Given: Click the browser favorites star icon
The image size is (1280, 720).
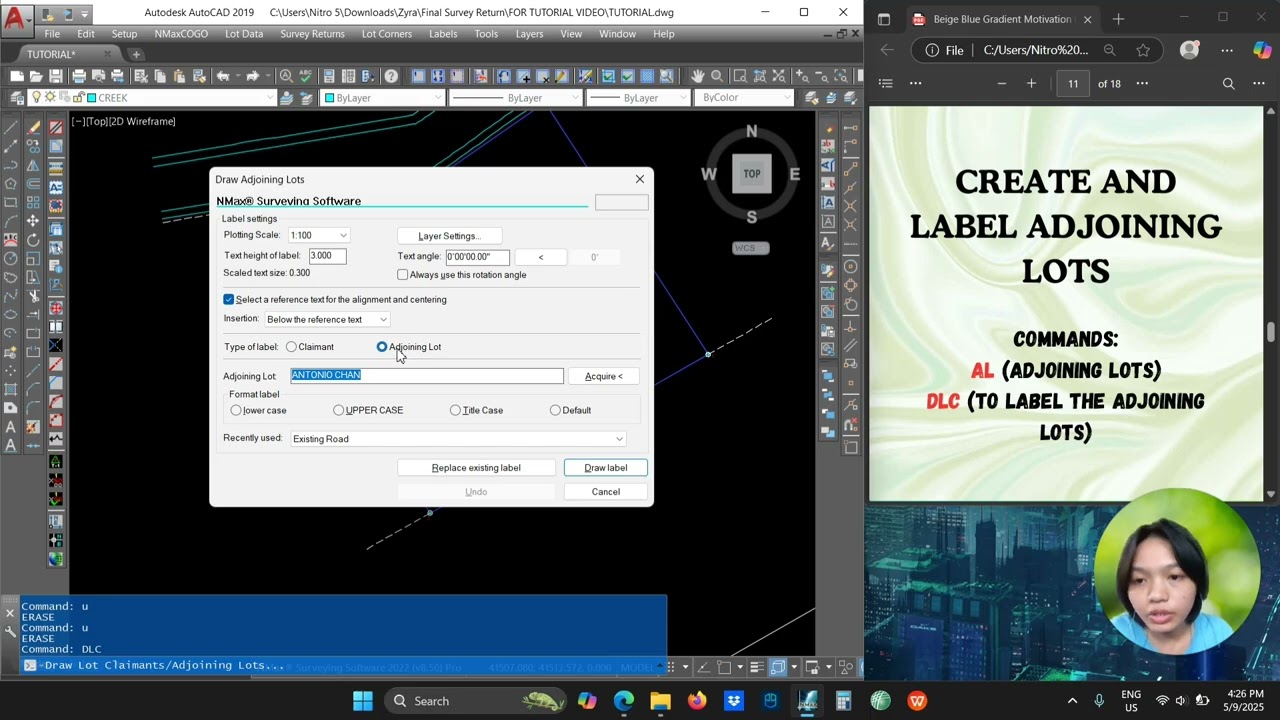Looking at the screenshot, I should (x=1143, y=50).
